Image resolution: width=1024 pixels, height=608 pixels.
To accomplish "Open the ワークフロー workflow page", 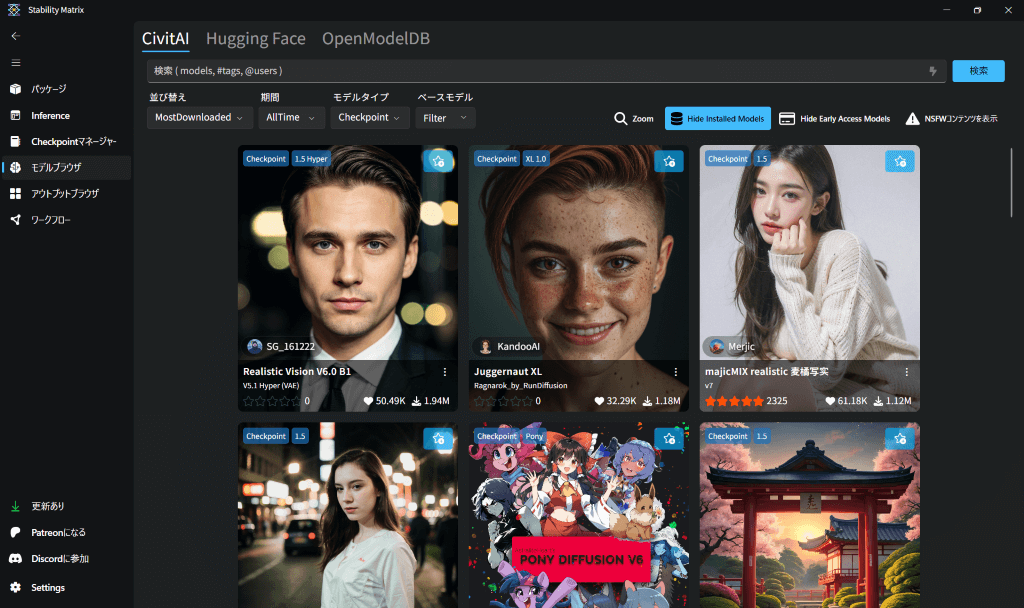I will (50, 219).
